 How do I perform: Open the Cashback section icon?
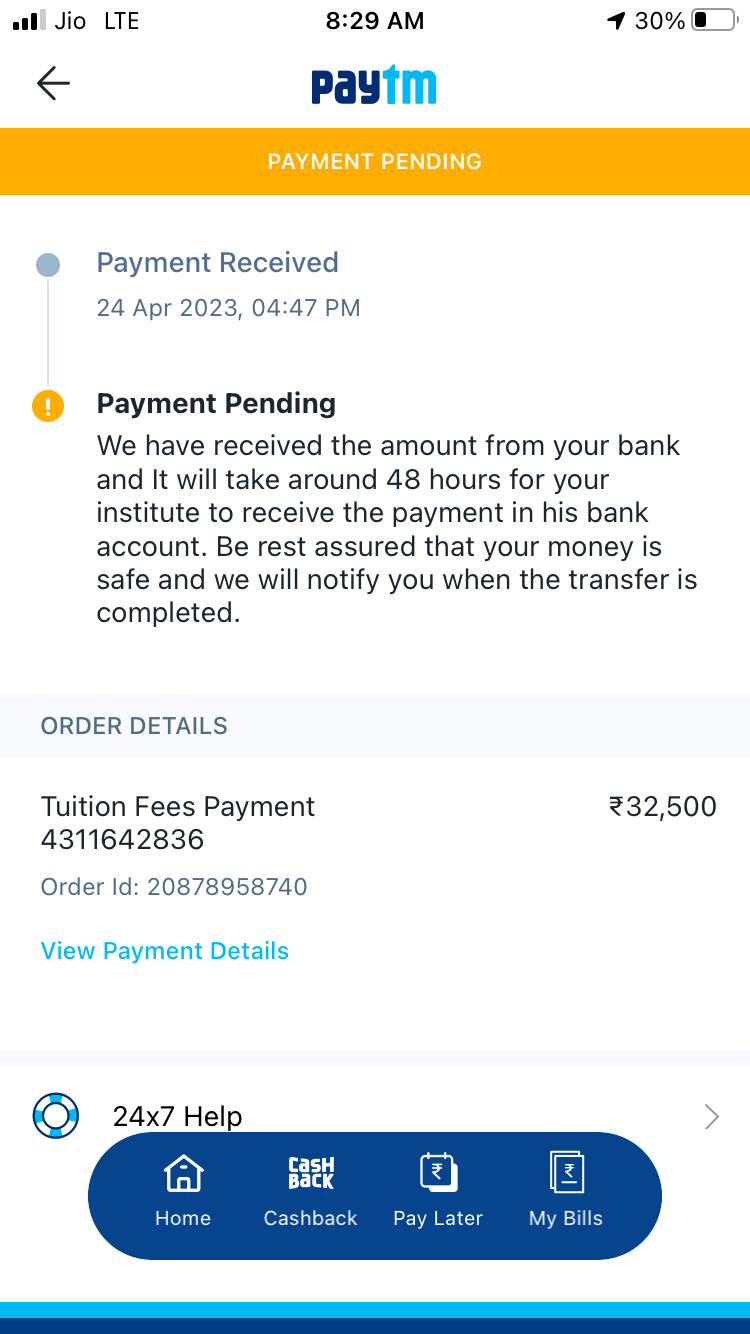pos(311,1173)
